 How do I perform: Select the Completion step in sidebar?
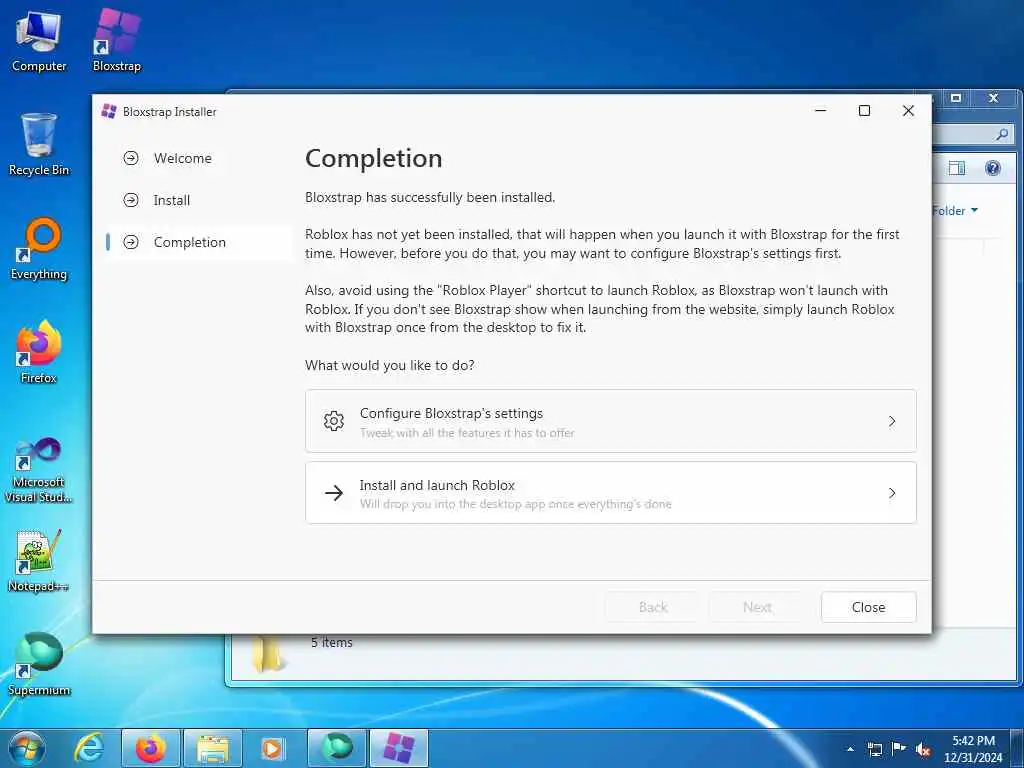click(198, 242)
